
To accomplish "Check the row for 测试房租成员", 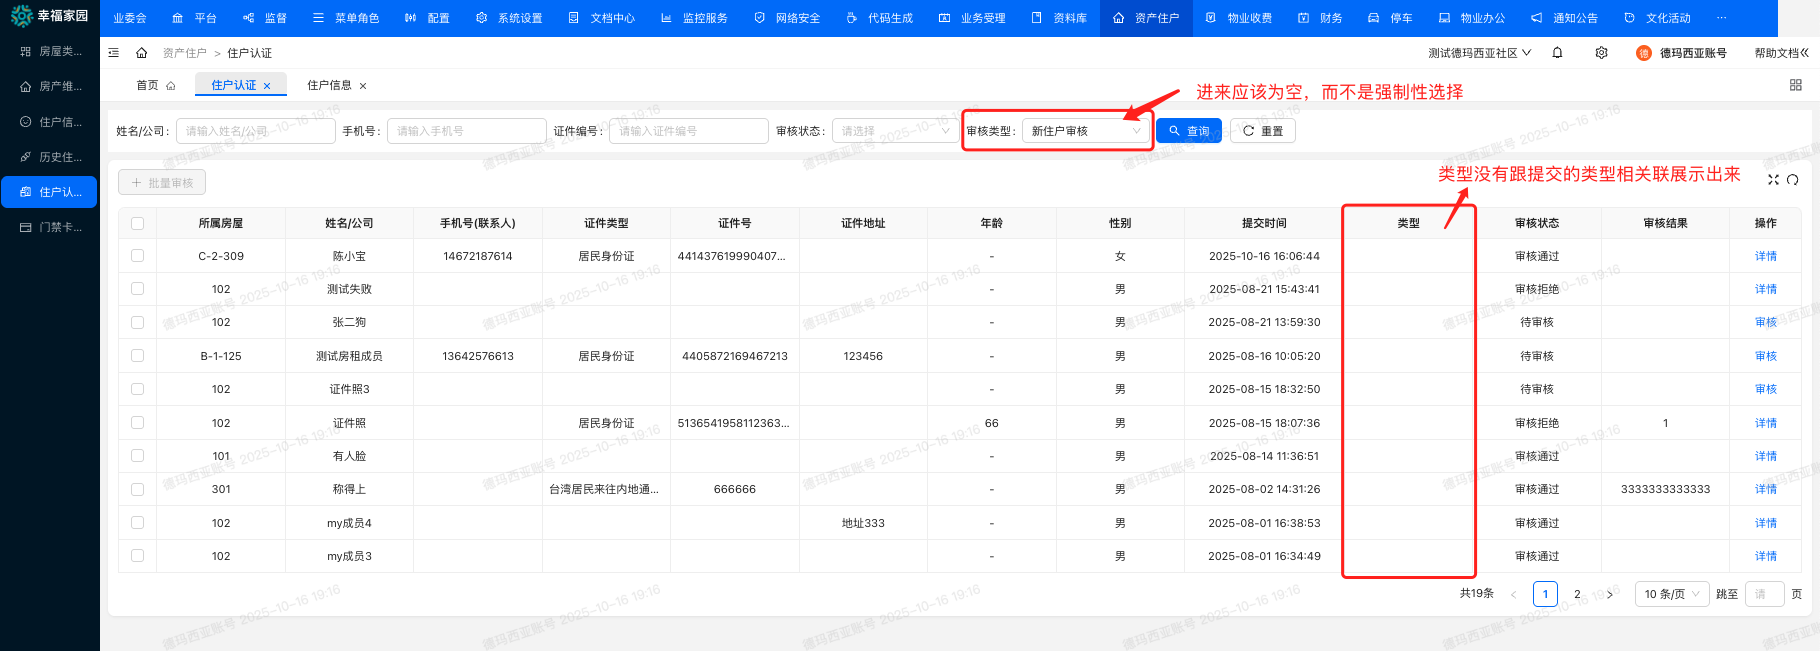I will click(x=137, y=356).
